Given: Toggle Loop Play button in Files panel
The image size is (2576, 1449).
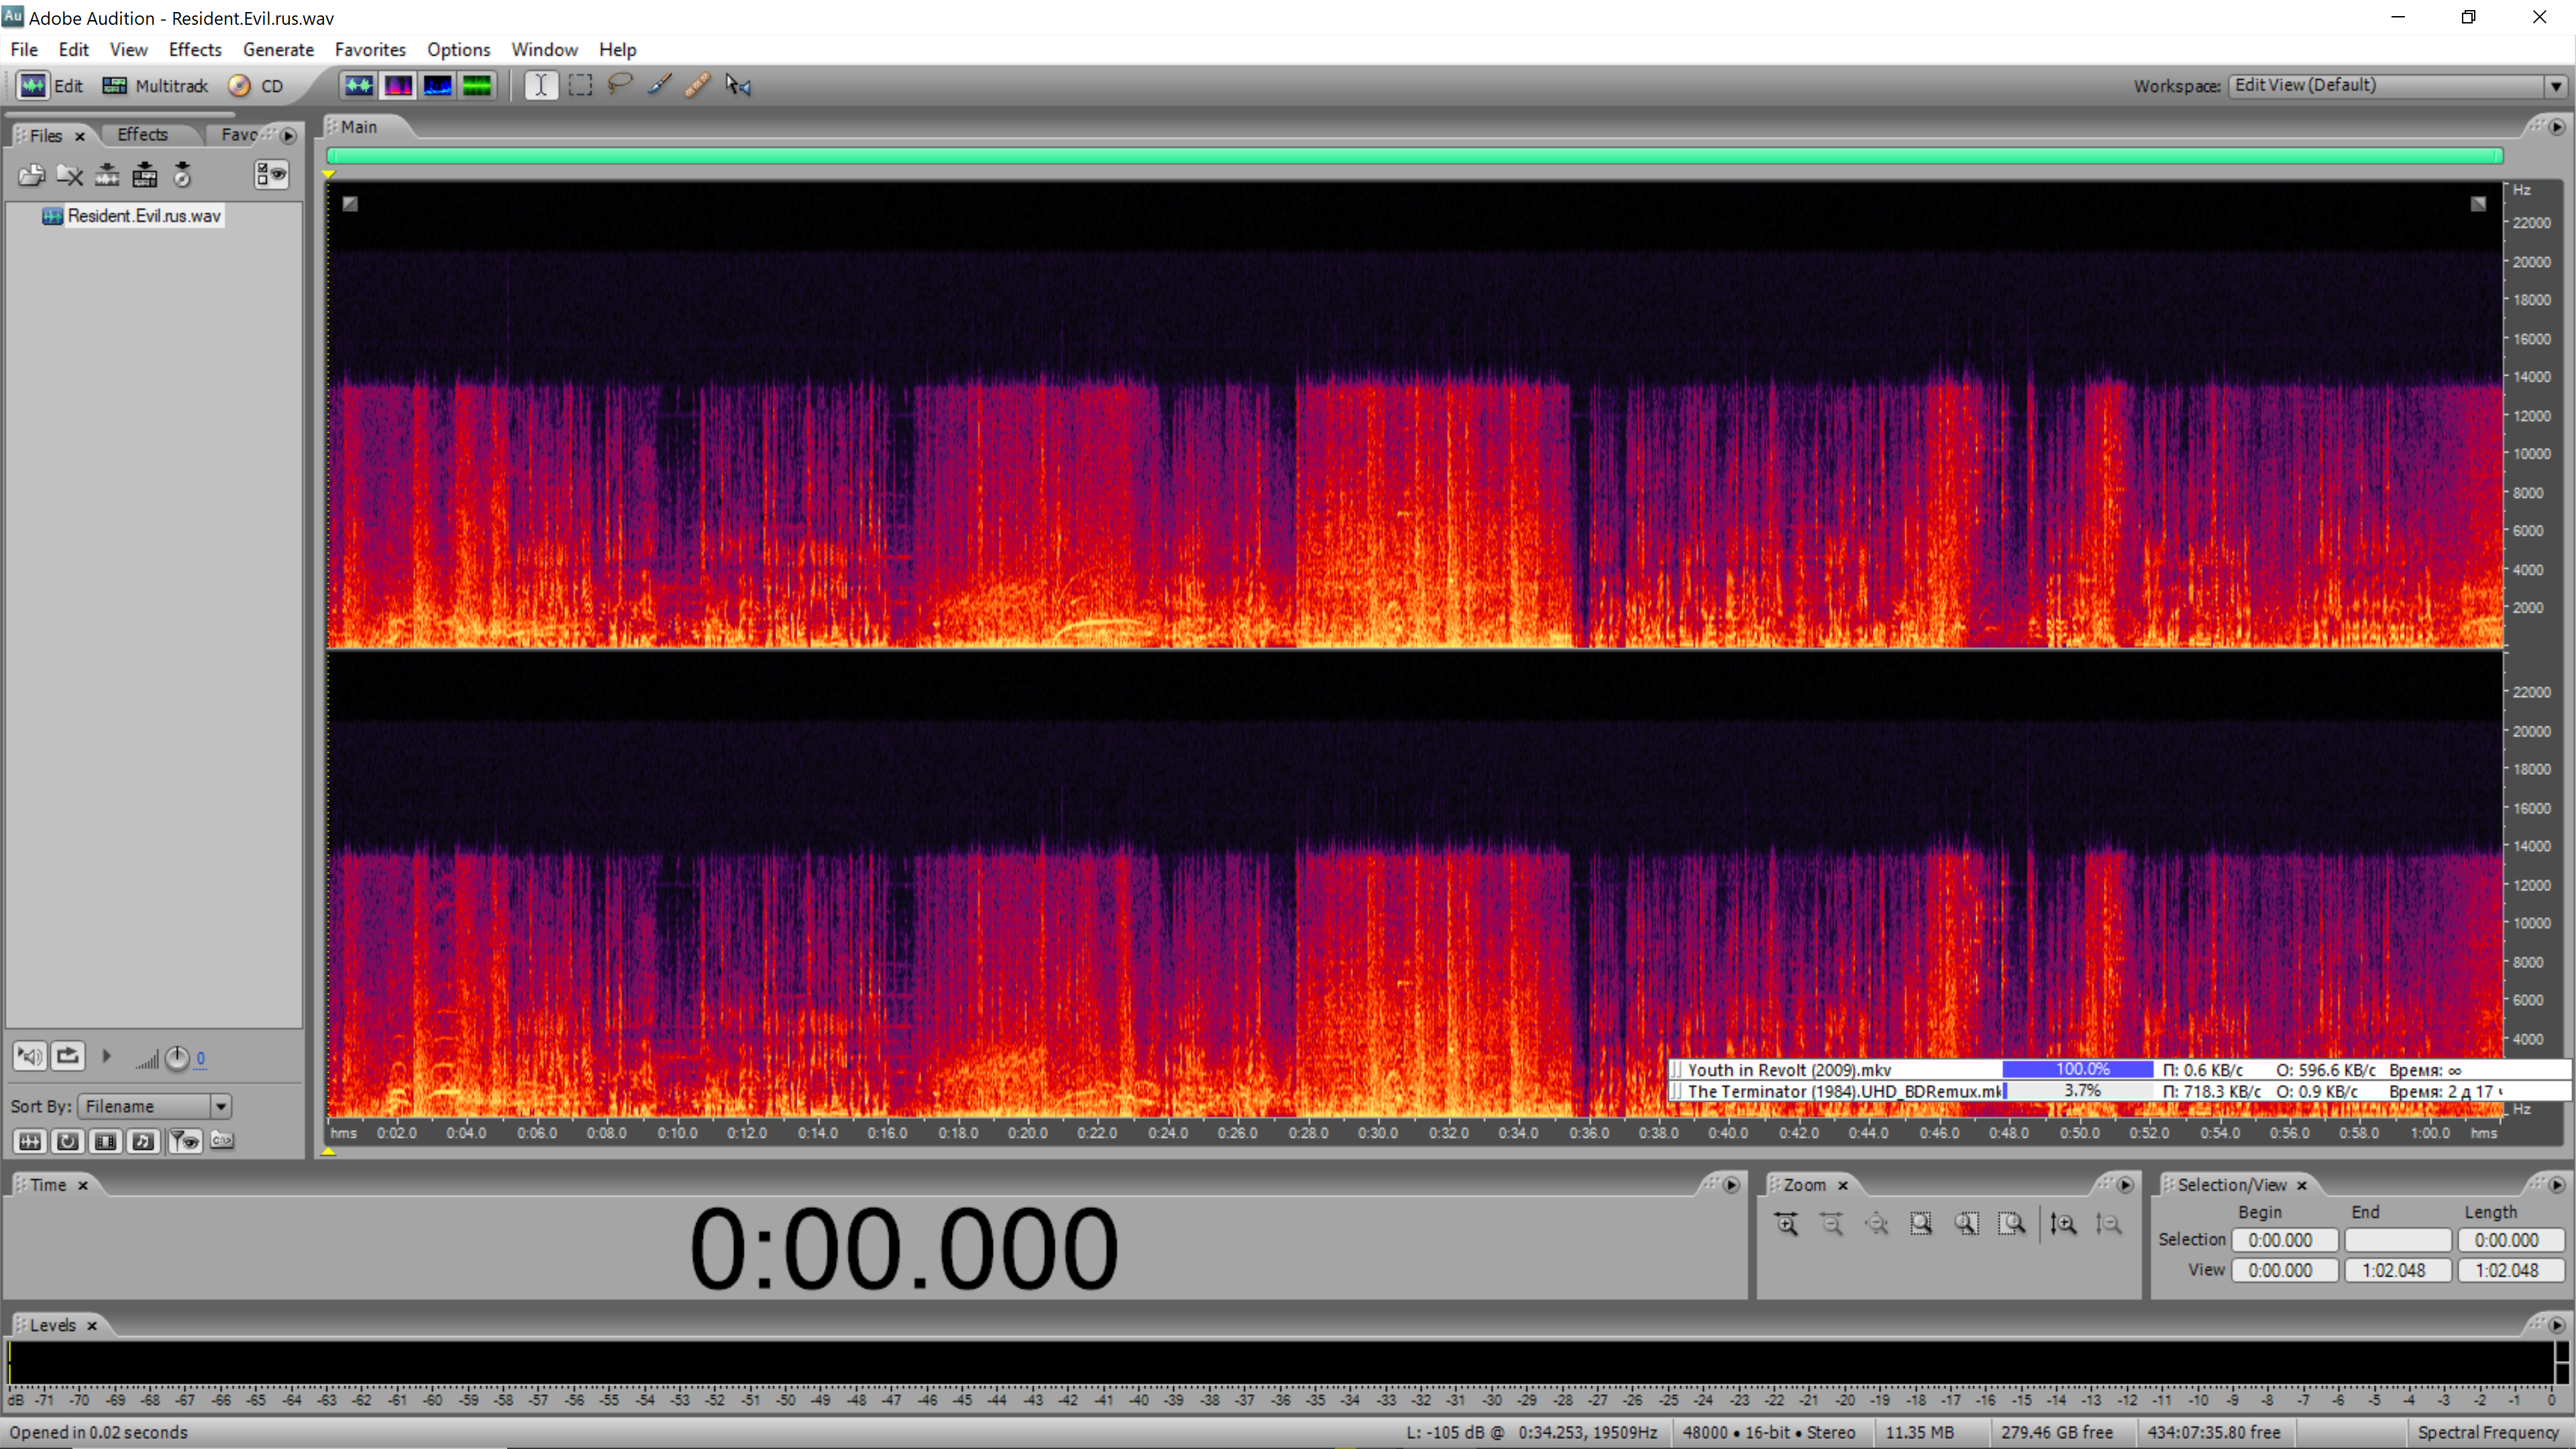Looking at the screenshot, I should 68,1056.
